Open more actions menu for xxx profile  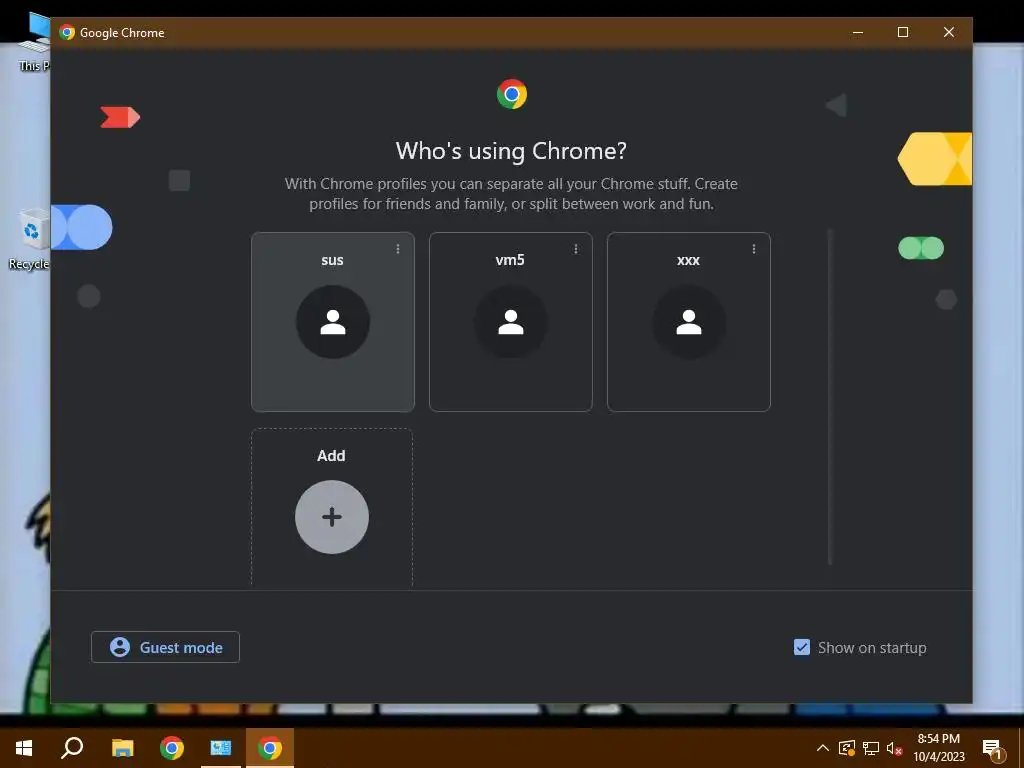[x=754, y=249]
